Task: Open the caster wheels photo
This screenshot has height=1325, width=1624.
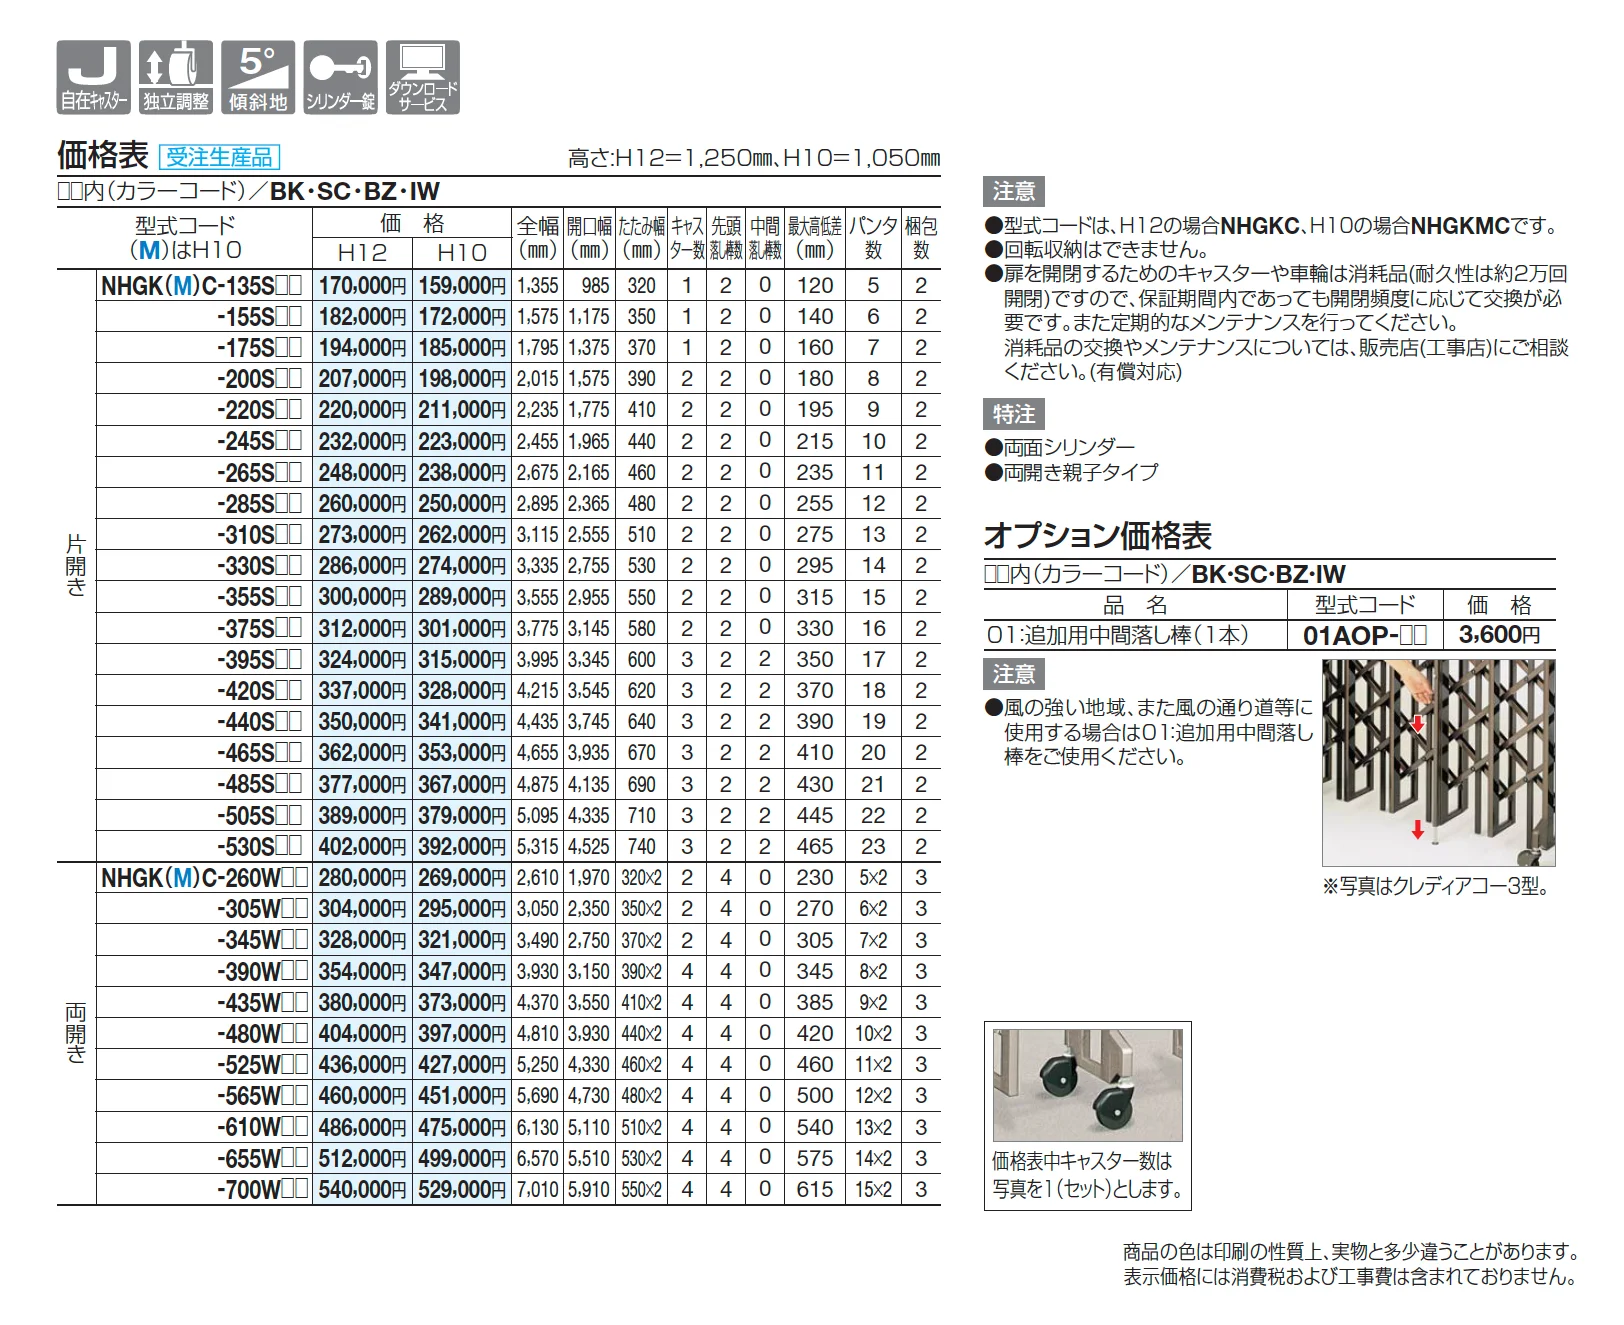Action: [x=1087, y=1085]
